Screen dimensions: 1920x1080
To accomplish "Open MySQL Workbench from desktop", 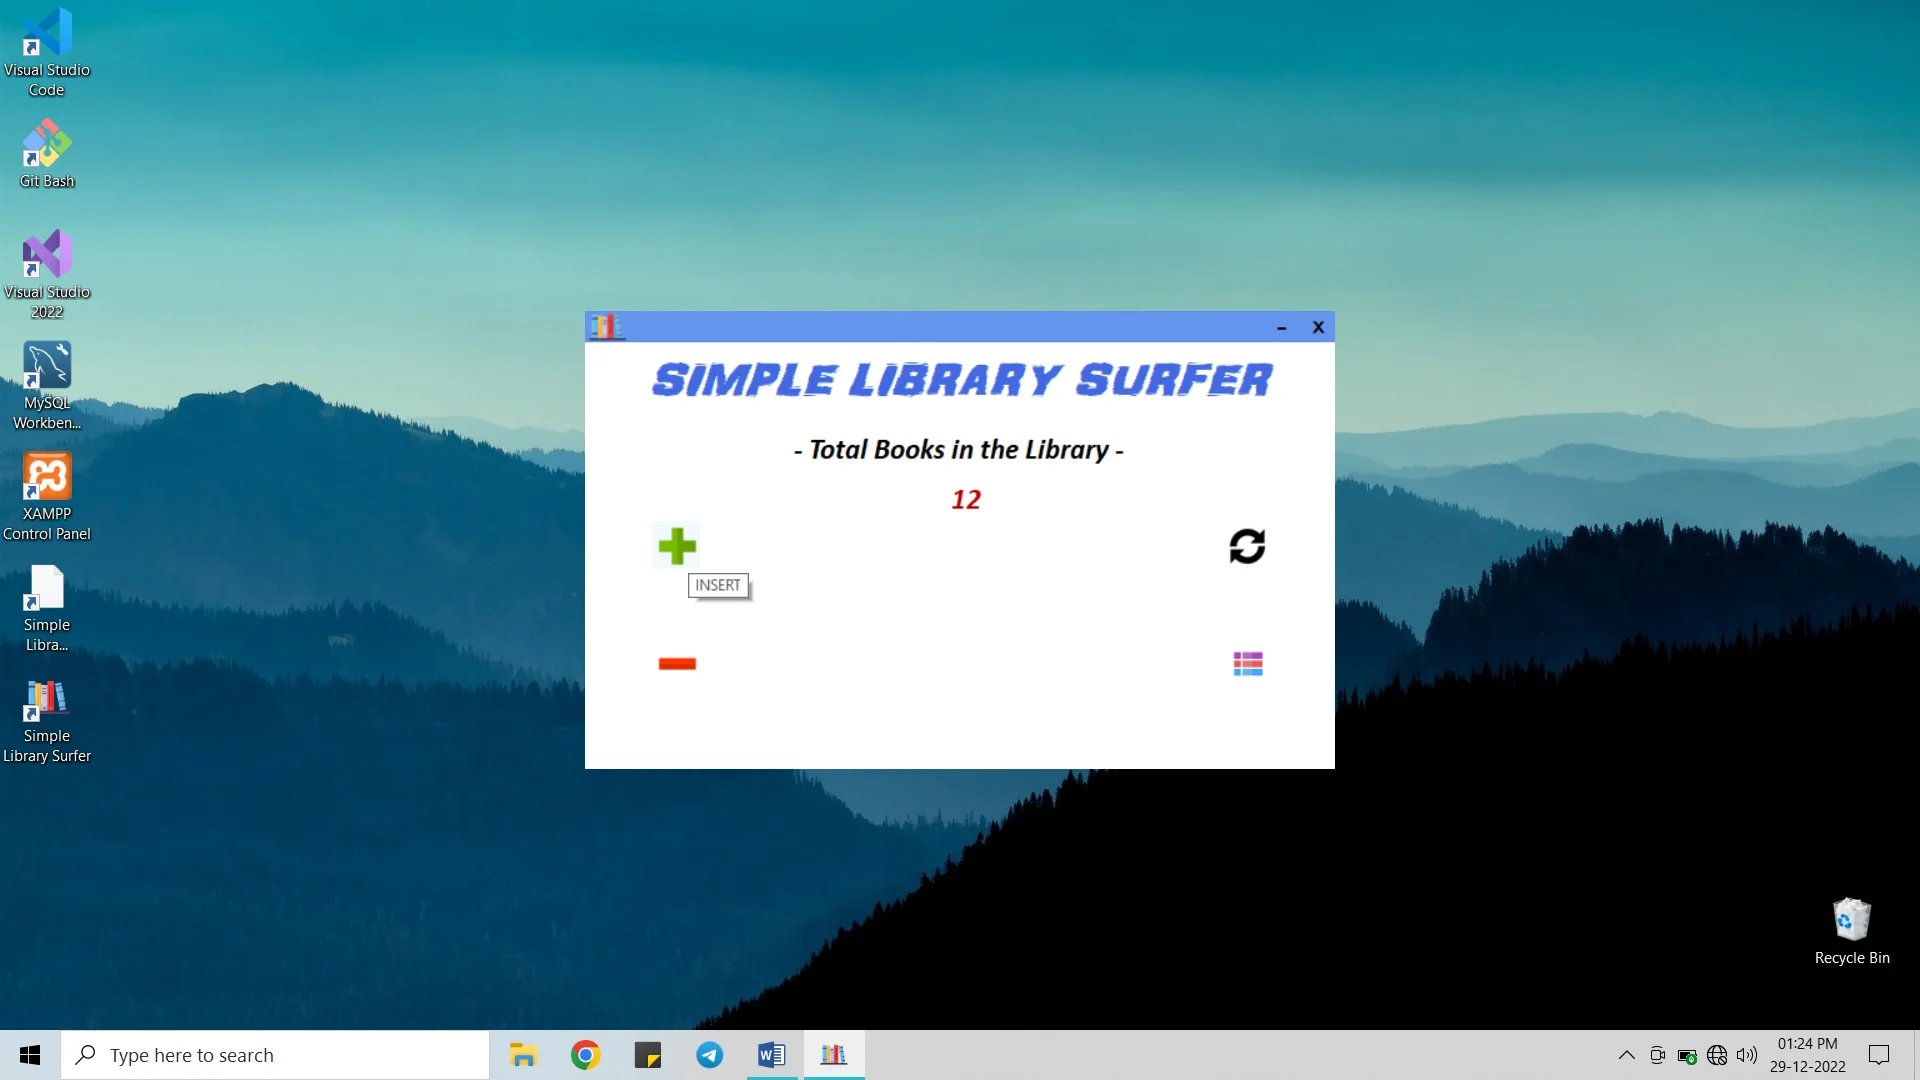I will click(x=46, y=382).
